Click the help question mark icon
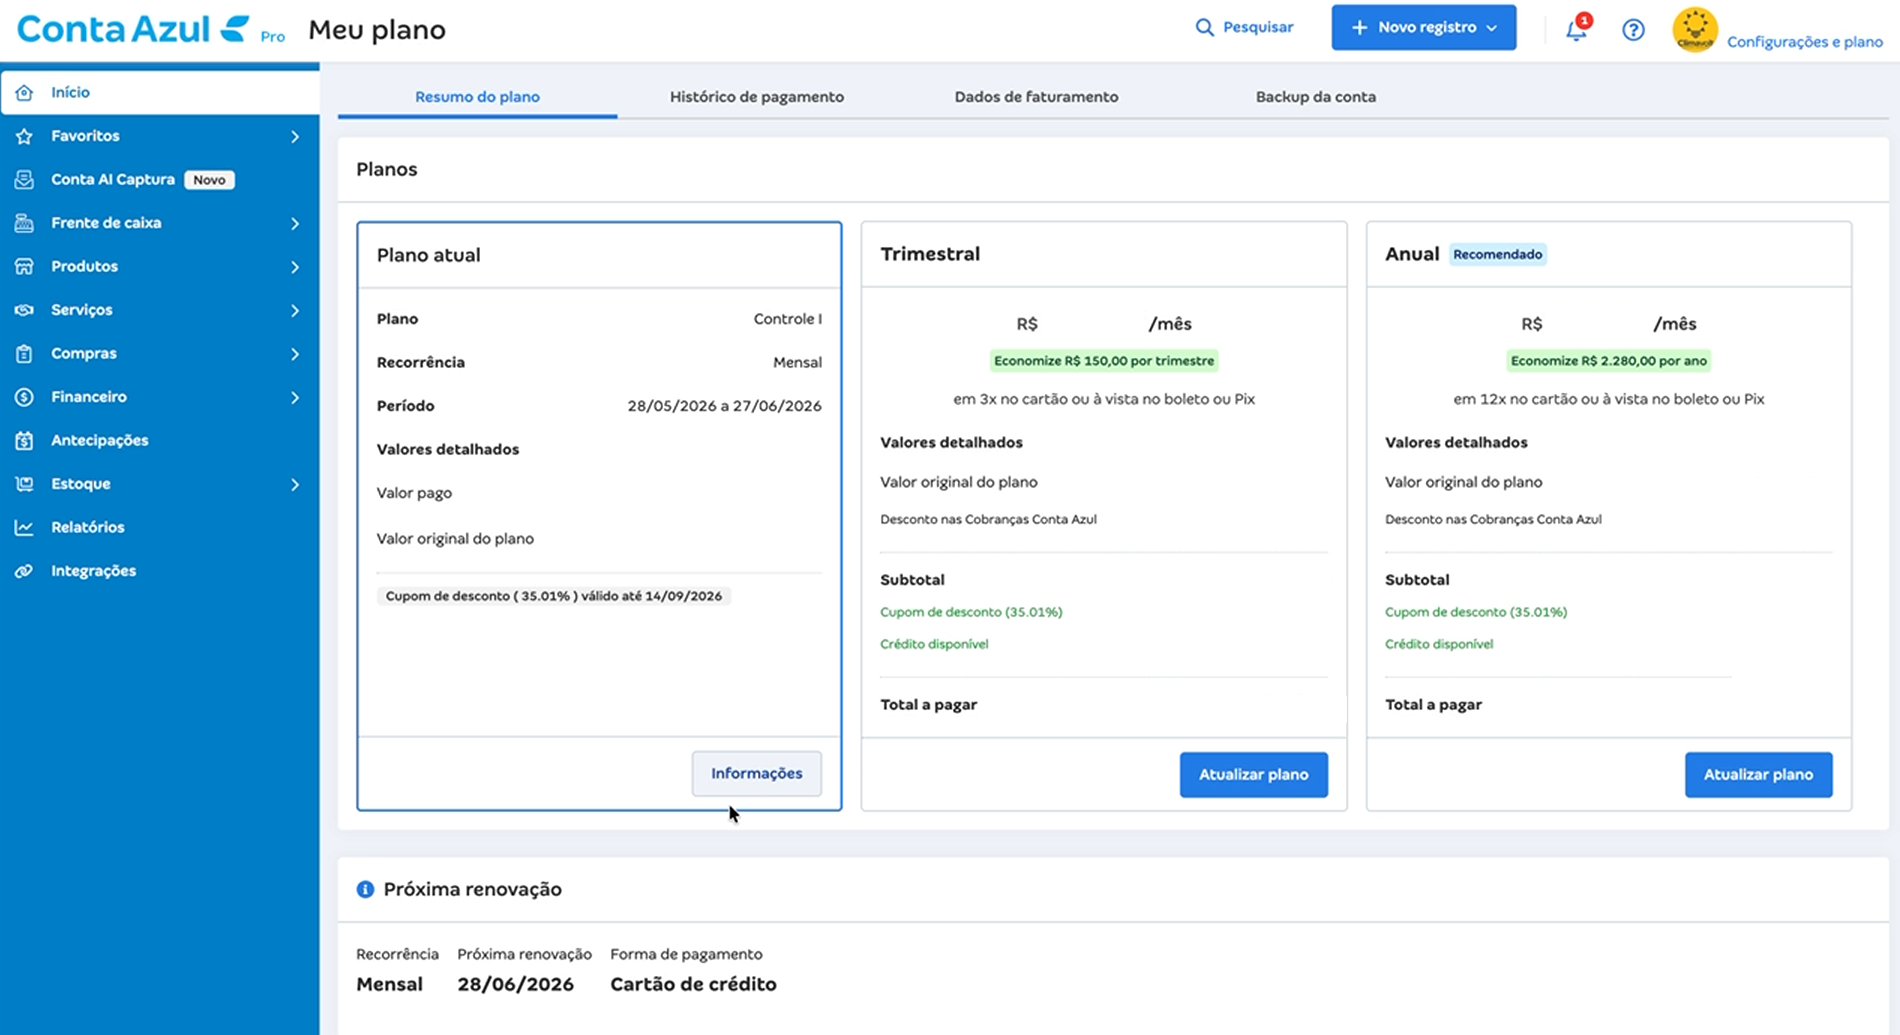Image resolution: width=1900 pixels, height=1035 pixels. (1633, 30)
